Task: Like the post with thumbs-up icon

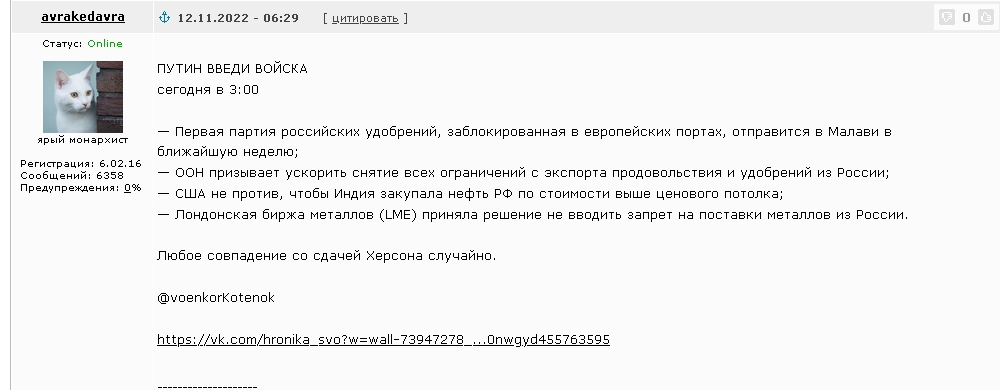Action: click(986, 17)
